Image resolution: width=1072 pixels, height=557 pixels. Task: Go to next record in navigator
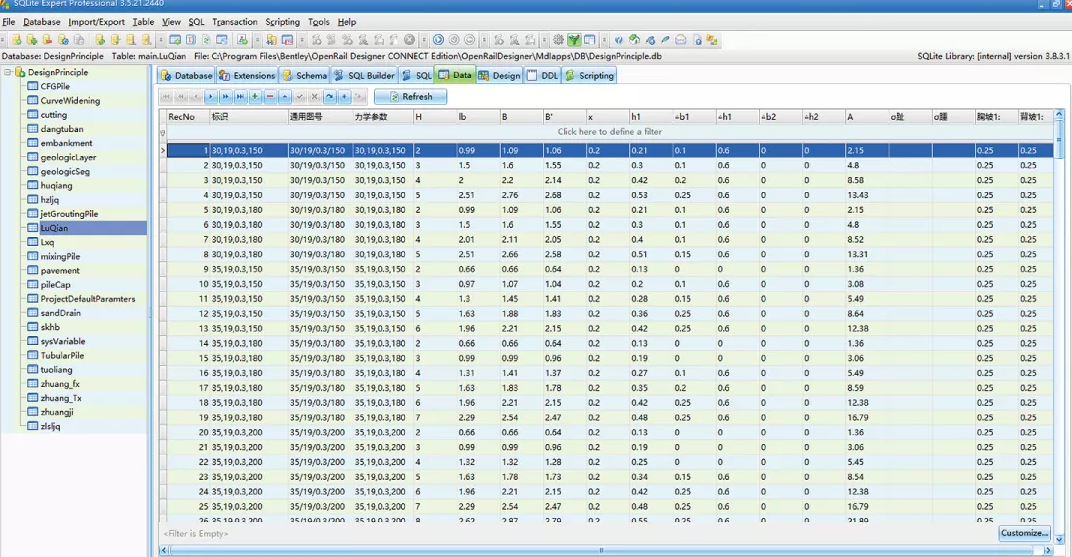211,97
